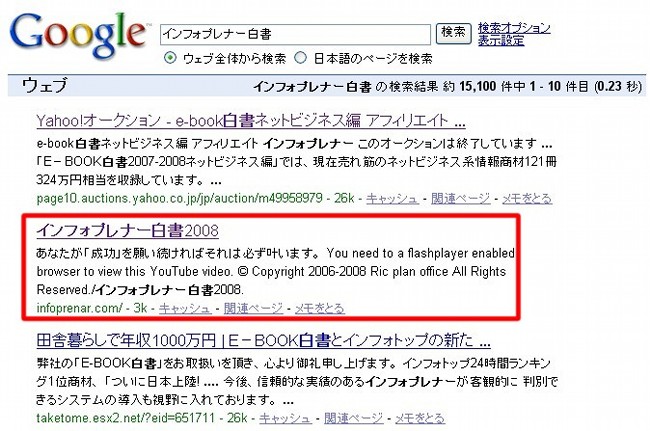Open キャッシュ for the taketome.esx2.net result
Screen dimensions: 650x431
[x=285, y=418]
